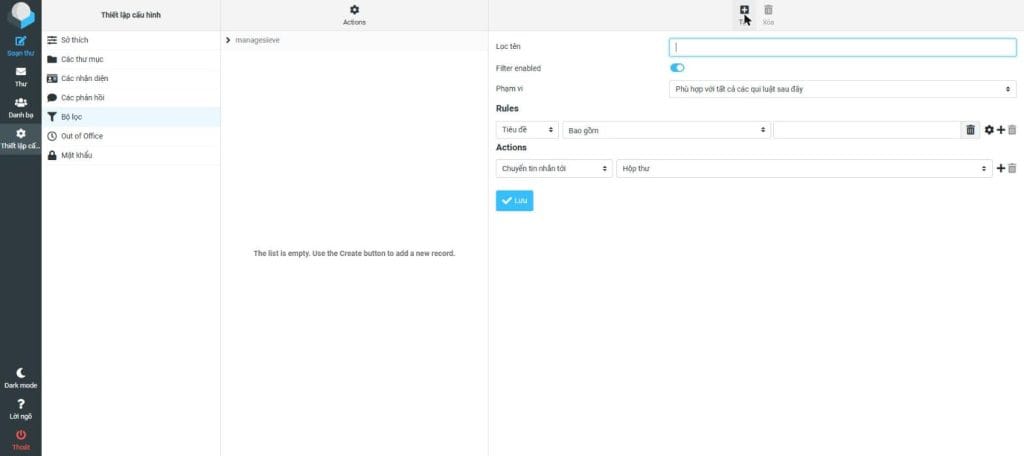Image resolution: width=1024 pixels, height=456 pixels.
Task: Open the Bao gồm rule operator dropdown
Action: pyautogui.click(x=666, y=130)
